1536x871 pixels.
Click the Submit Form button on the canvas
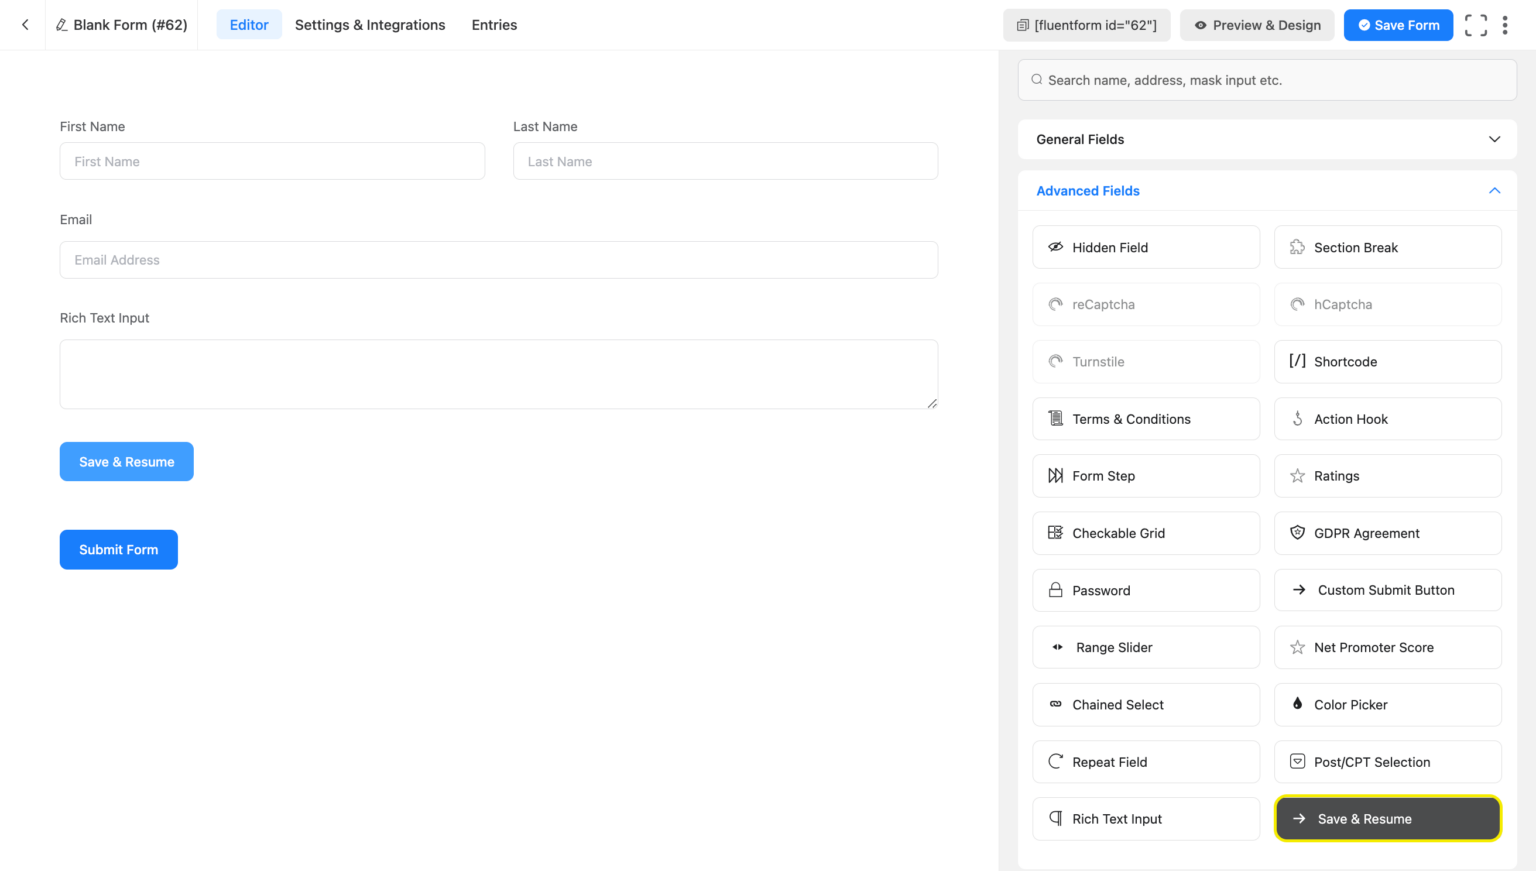click(x=118, y=549)
